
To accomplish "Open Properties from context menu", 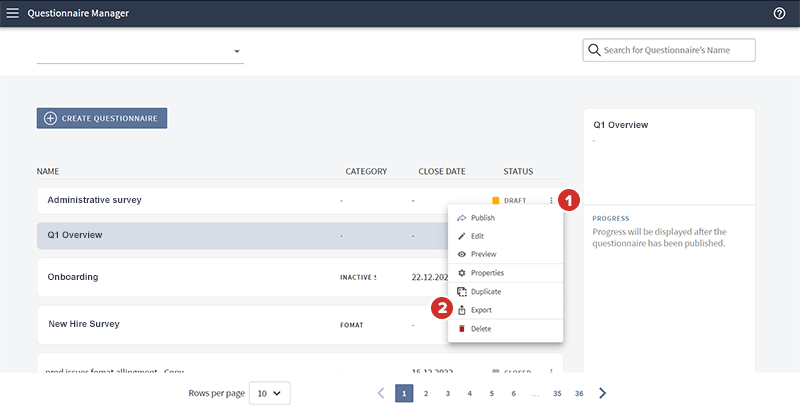I will 487,273.
